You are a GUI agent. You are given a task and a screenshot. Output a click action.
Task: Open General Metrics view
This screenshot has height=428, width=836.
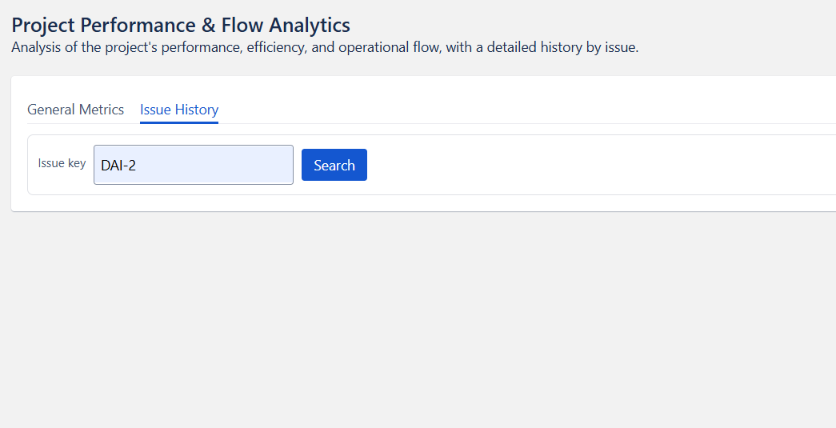coord(75,110)
